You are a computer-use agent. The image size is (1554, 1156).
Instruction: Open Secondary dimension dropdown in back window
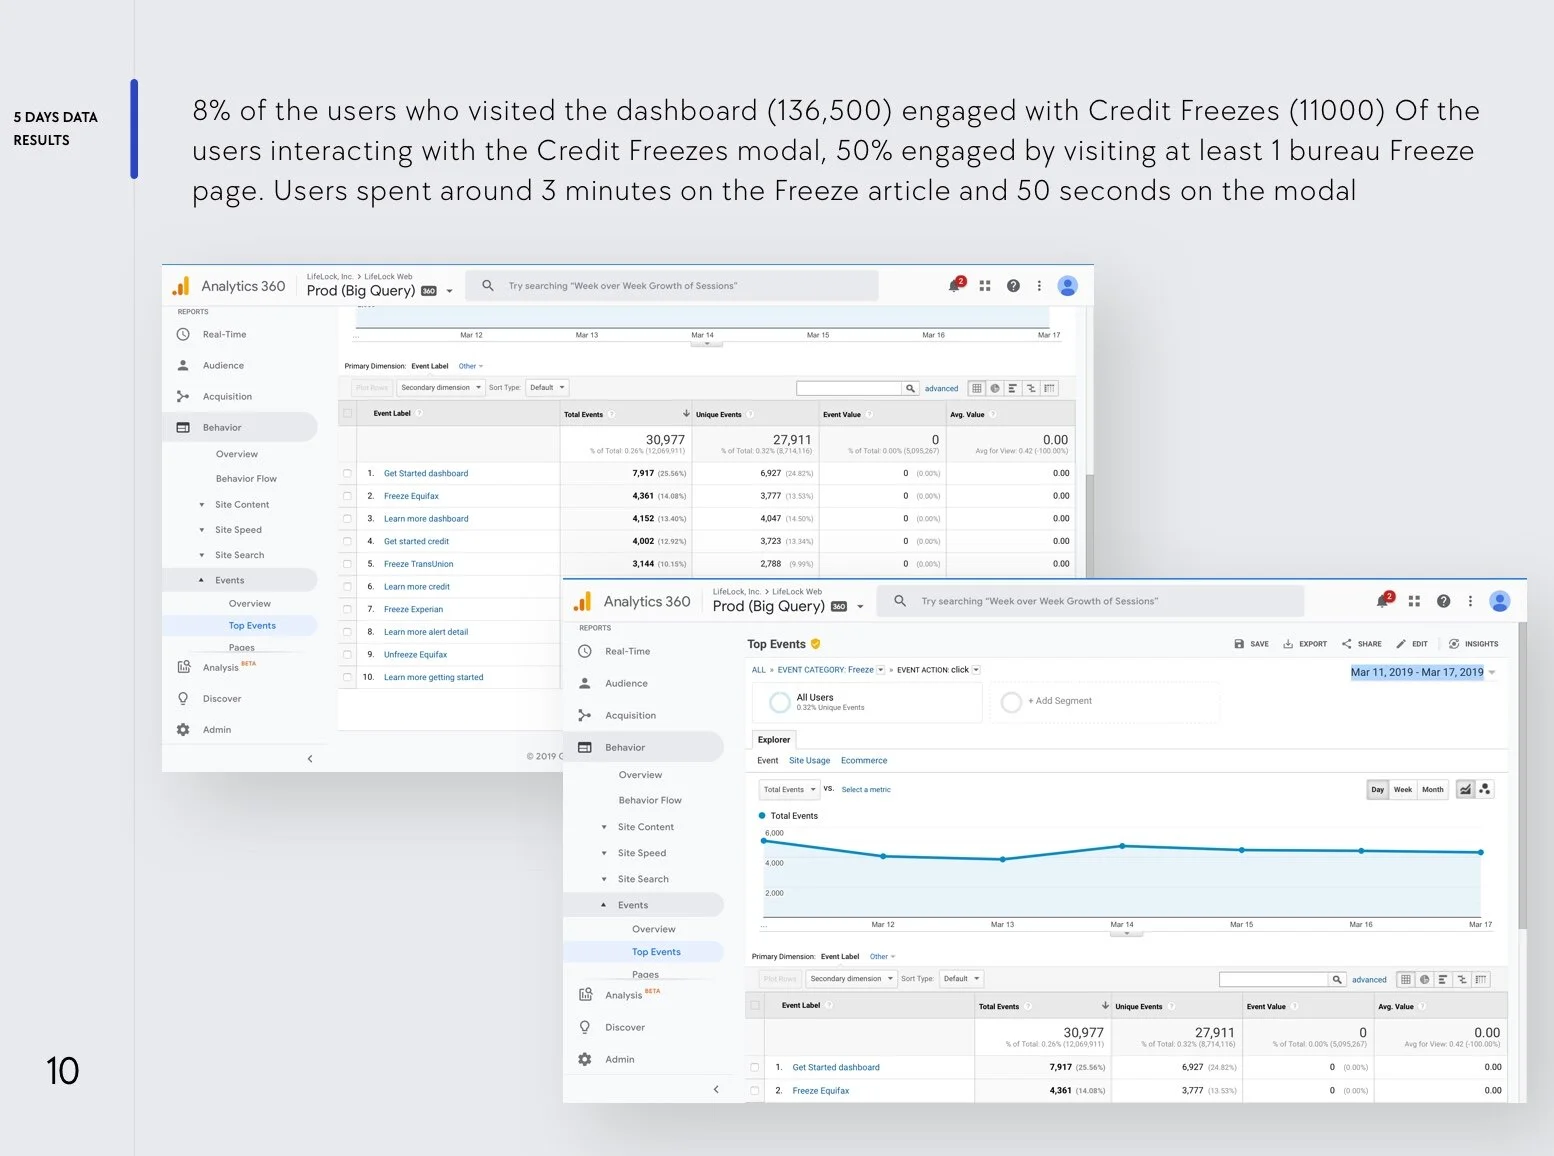(441, 388)
